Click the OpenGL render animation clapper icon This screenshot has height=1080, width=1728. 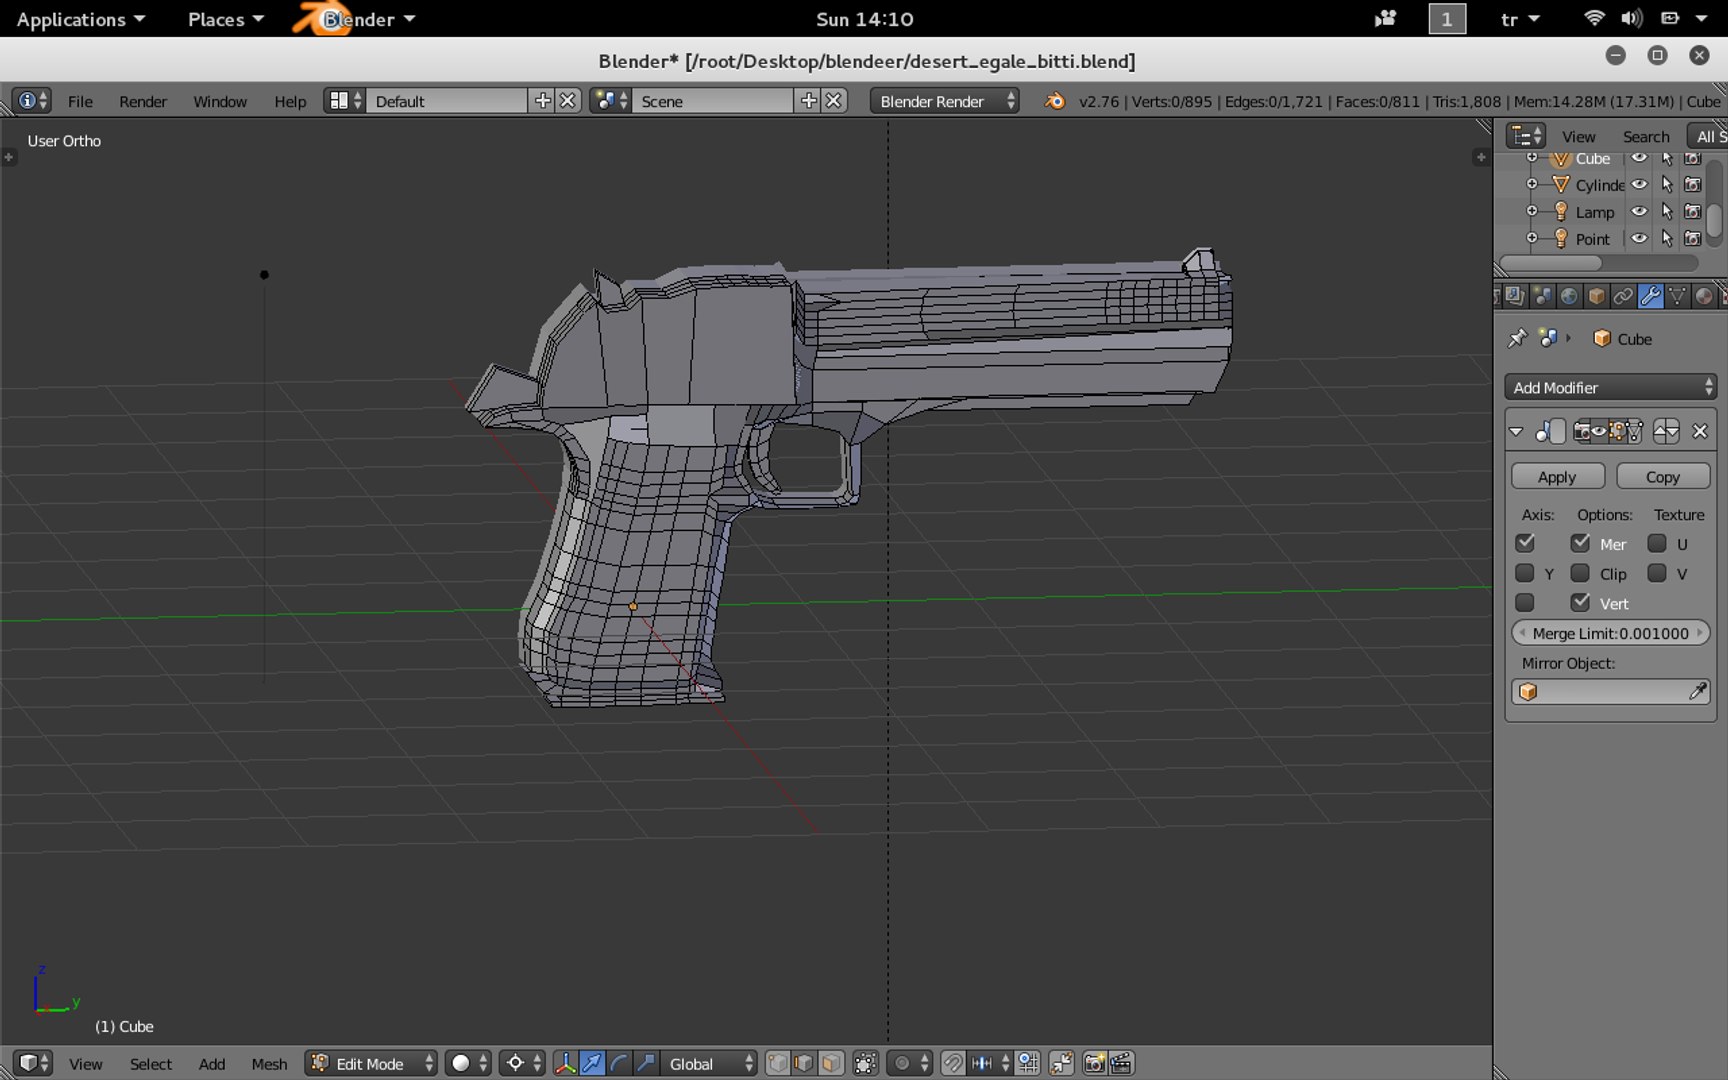1121,1063
